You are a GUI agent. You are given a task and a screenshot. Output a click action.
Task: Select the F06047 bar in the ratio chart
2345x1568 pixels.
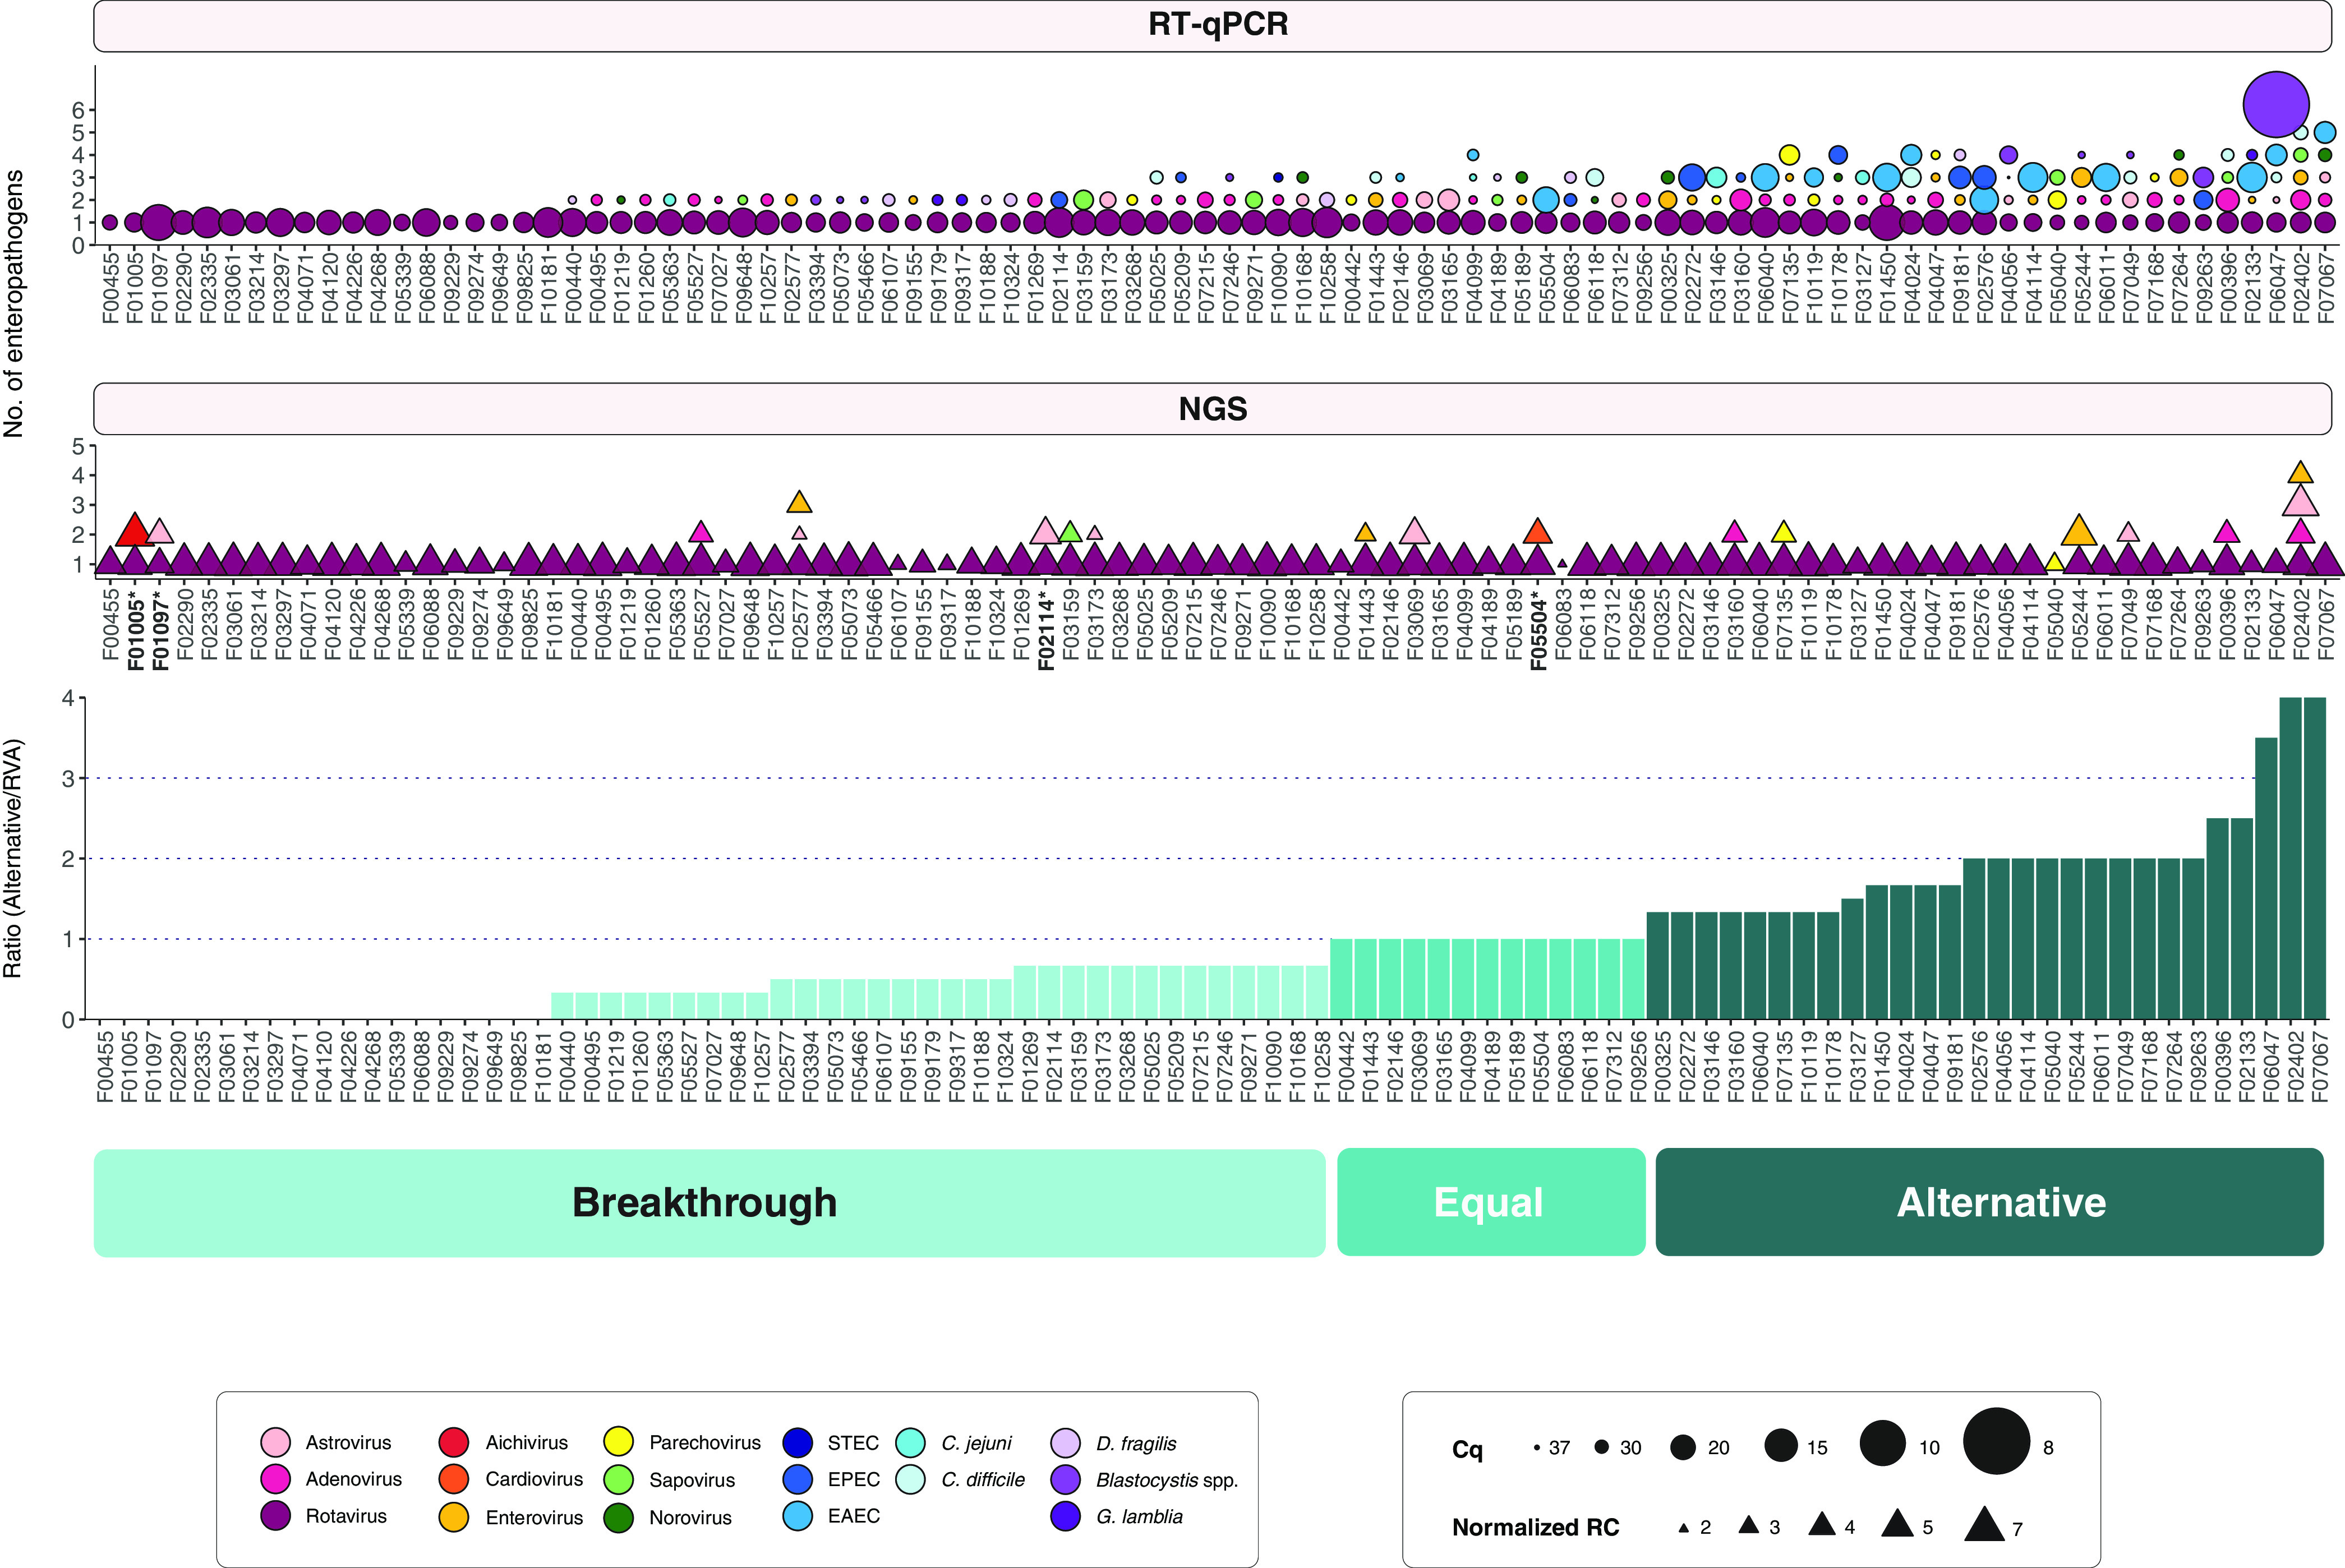(x=2266, y=878)
